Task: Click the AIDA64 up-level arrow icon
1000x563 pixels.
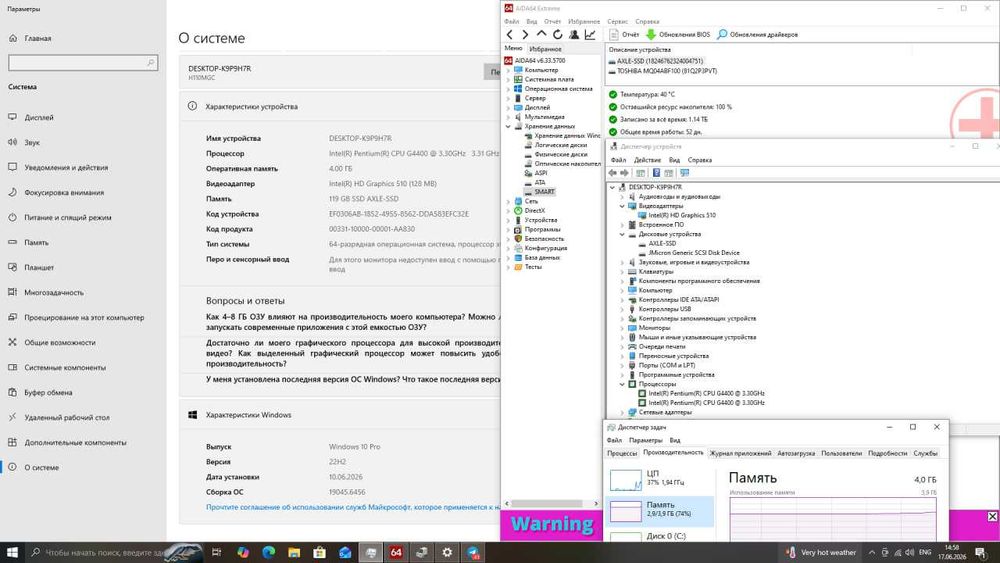Action: (541, 34)
